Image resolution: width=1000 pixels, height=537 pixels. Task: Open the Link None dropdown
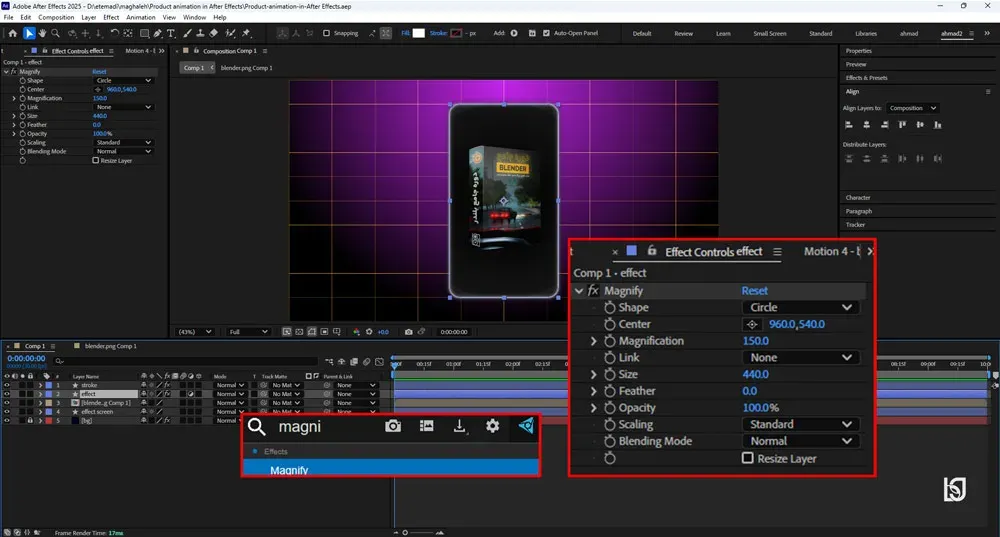click(124, 107)
